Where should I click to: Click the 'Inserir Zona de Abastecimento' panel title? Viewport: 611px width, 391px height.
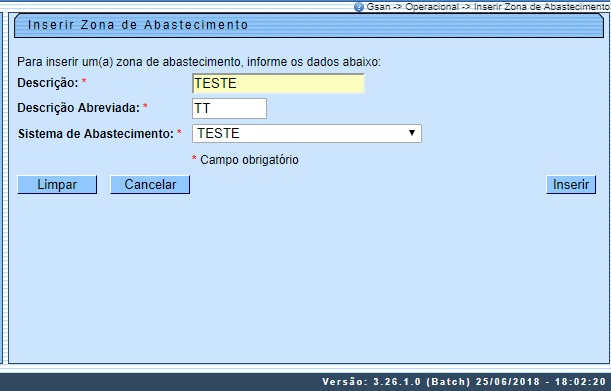click(138, 25)
